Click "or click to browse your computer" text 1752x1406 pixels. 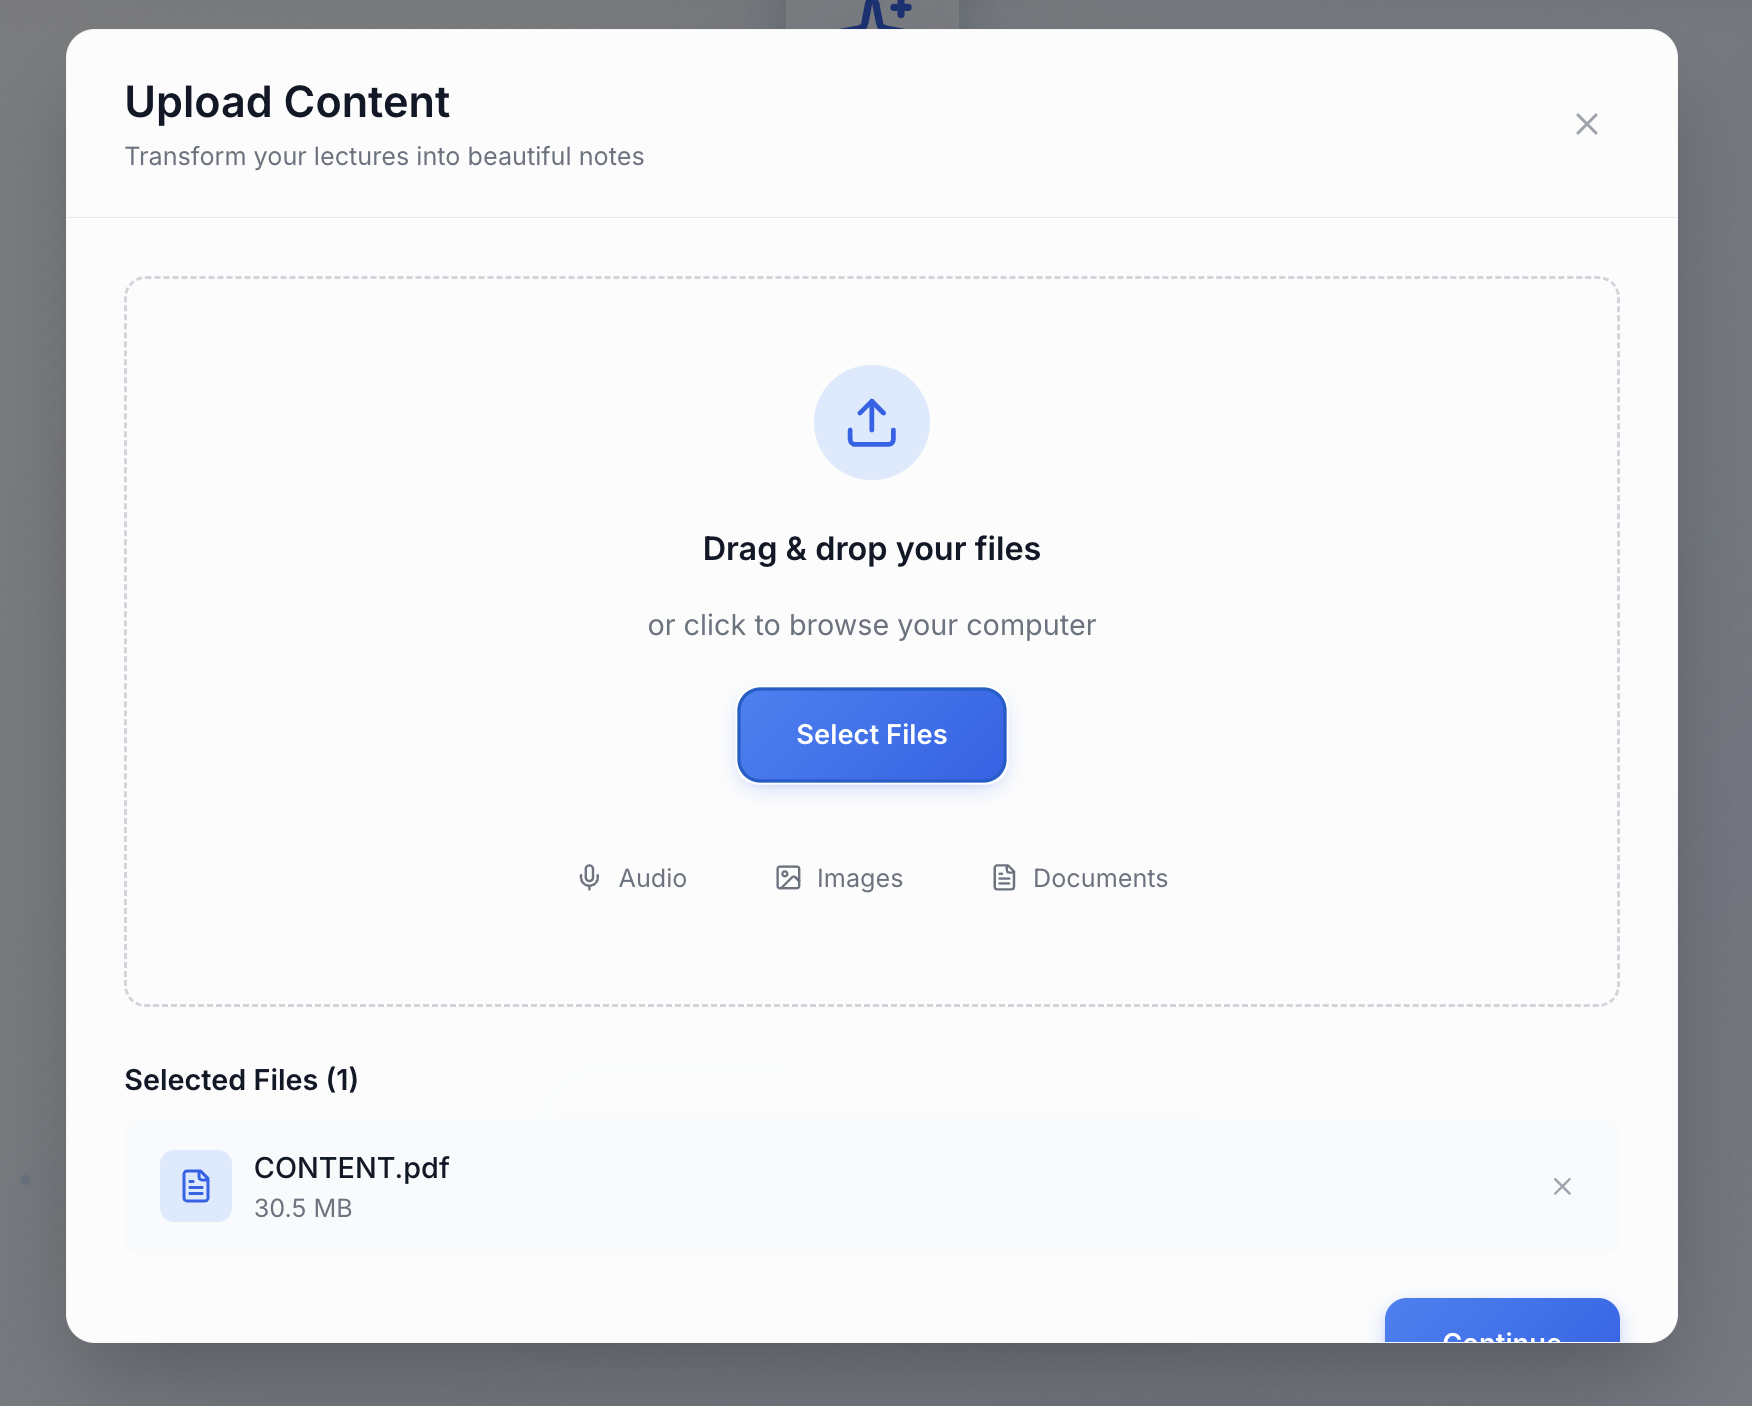[871, 625]
